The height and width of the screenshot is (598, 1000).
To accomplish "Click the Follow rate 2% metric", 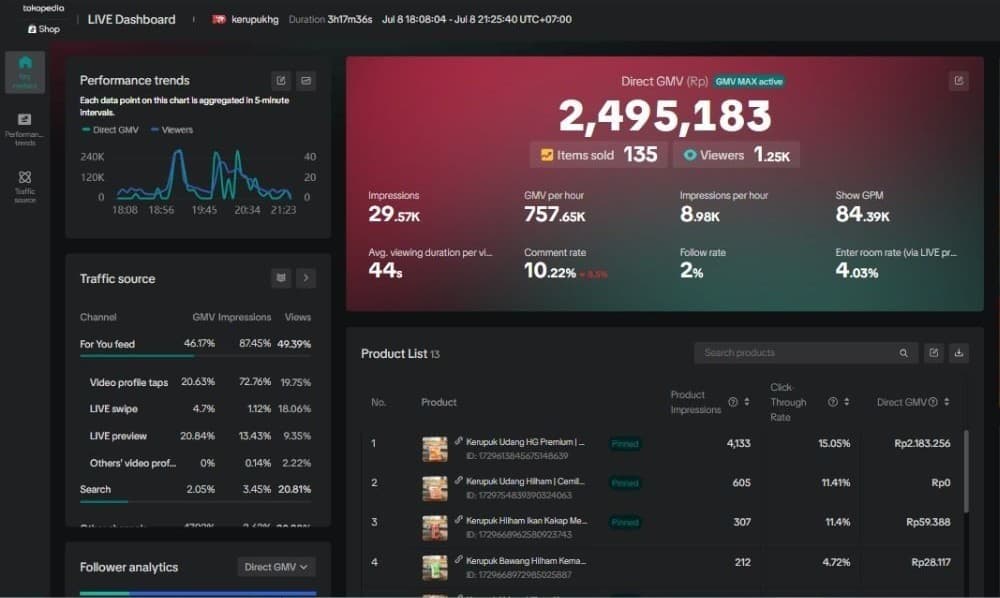I will coord(702,264).
